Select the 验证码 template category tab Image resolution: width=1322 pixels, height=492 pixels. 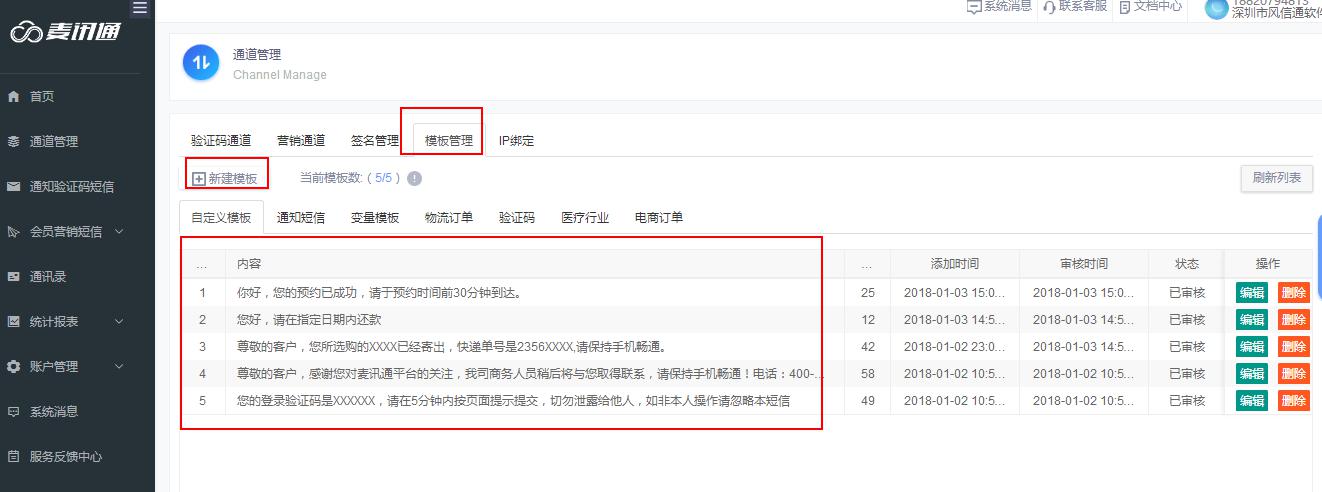coord(517,218)
